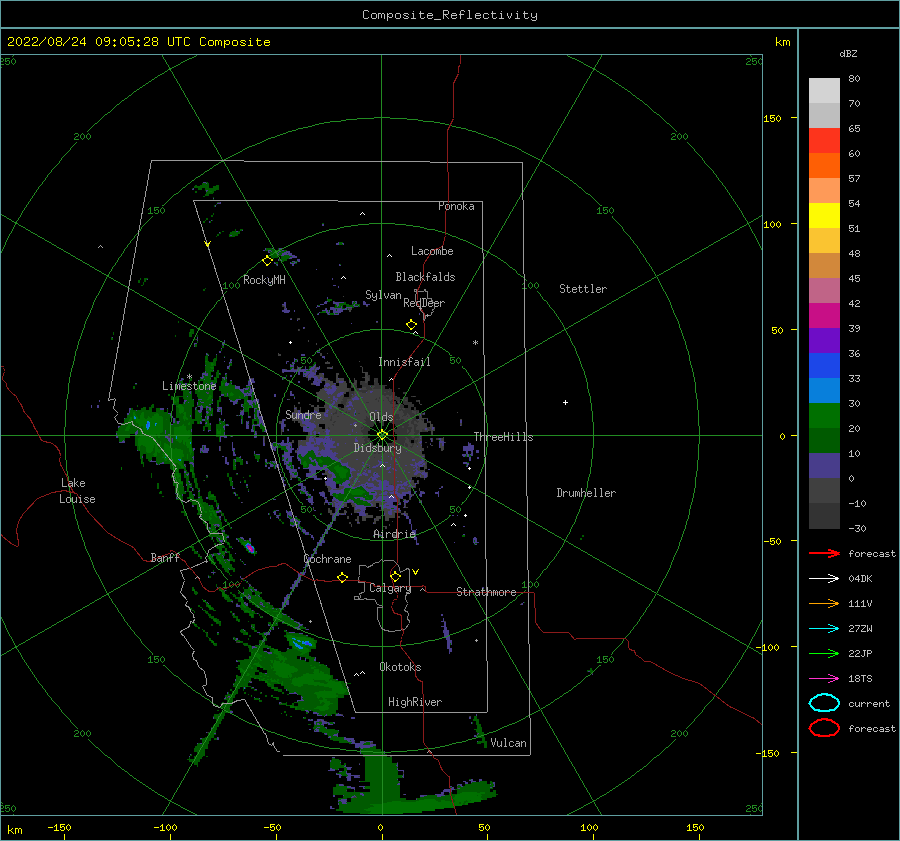Viewport: 900px width, 841px height.
Task: Click the Limestone label
Action: tap(189, 386)
